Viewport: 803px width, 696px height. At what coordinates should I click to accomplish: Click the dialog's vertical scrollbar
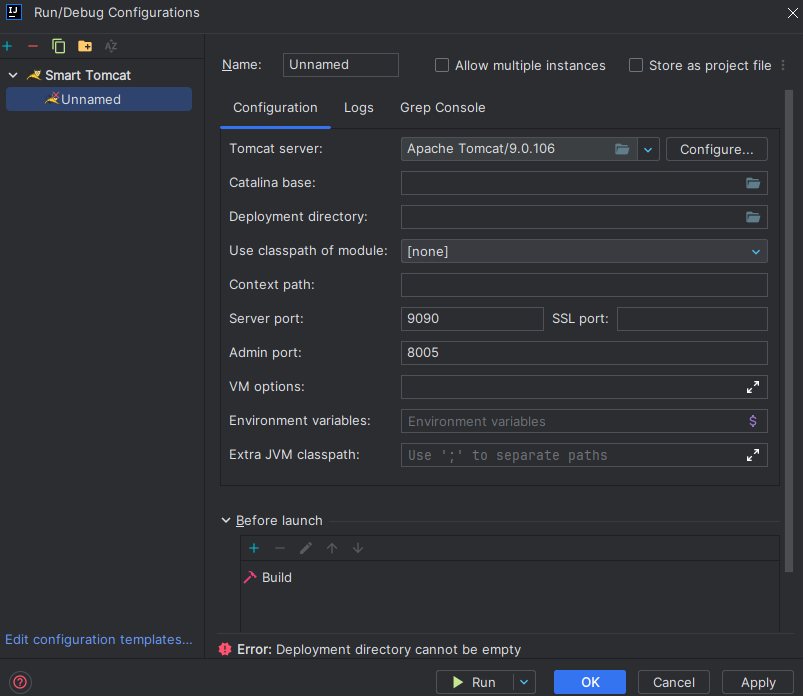click(x=789, y=331)
